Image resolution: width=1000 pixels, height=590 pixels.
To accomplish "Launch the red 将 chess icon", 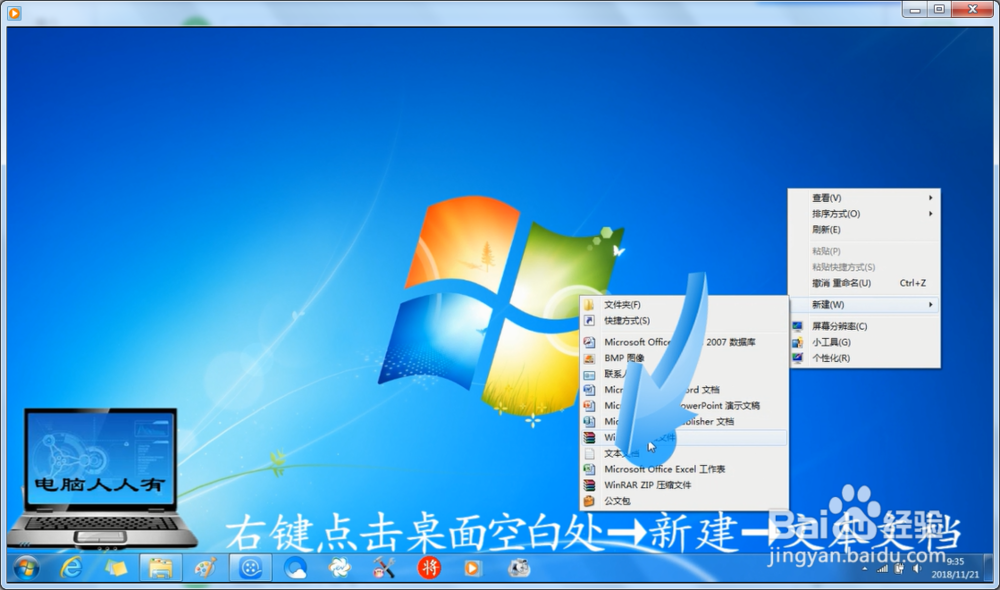I will (429, 568).
